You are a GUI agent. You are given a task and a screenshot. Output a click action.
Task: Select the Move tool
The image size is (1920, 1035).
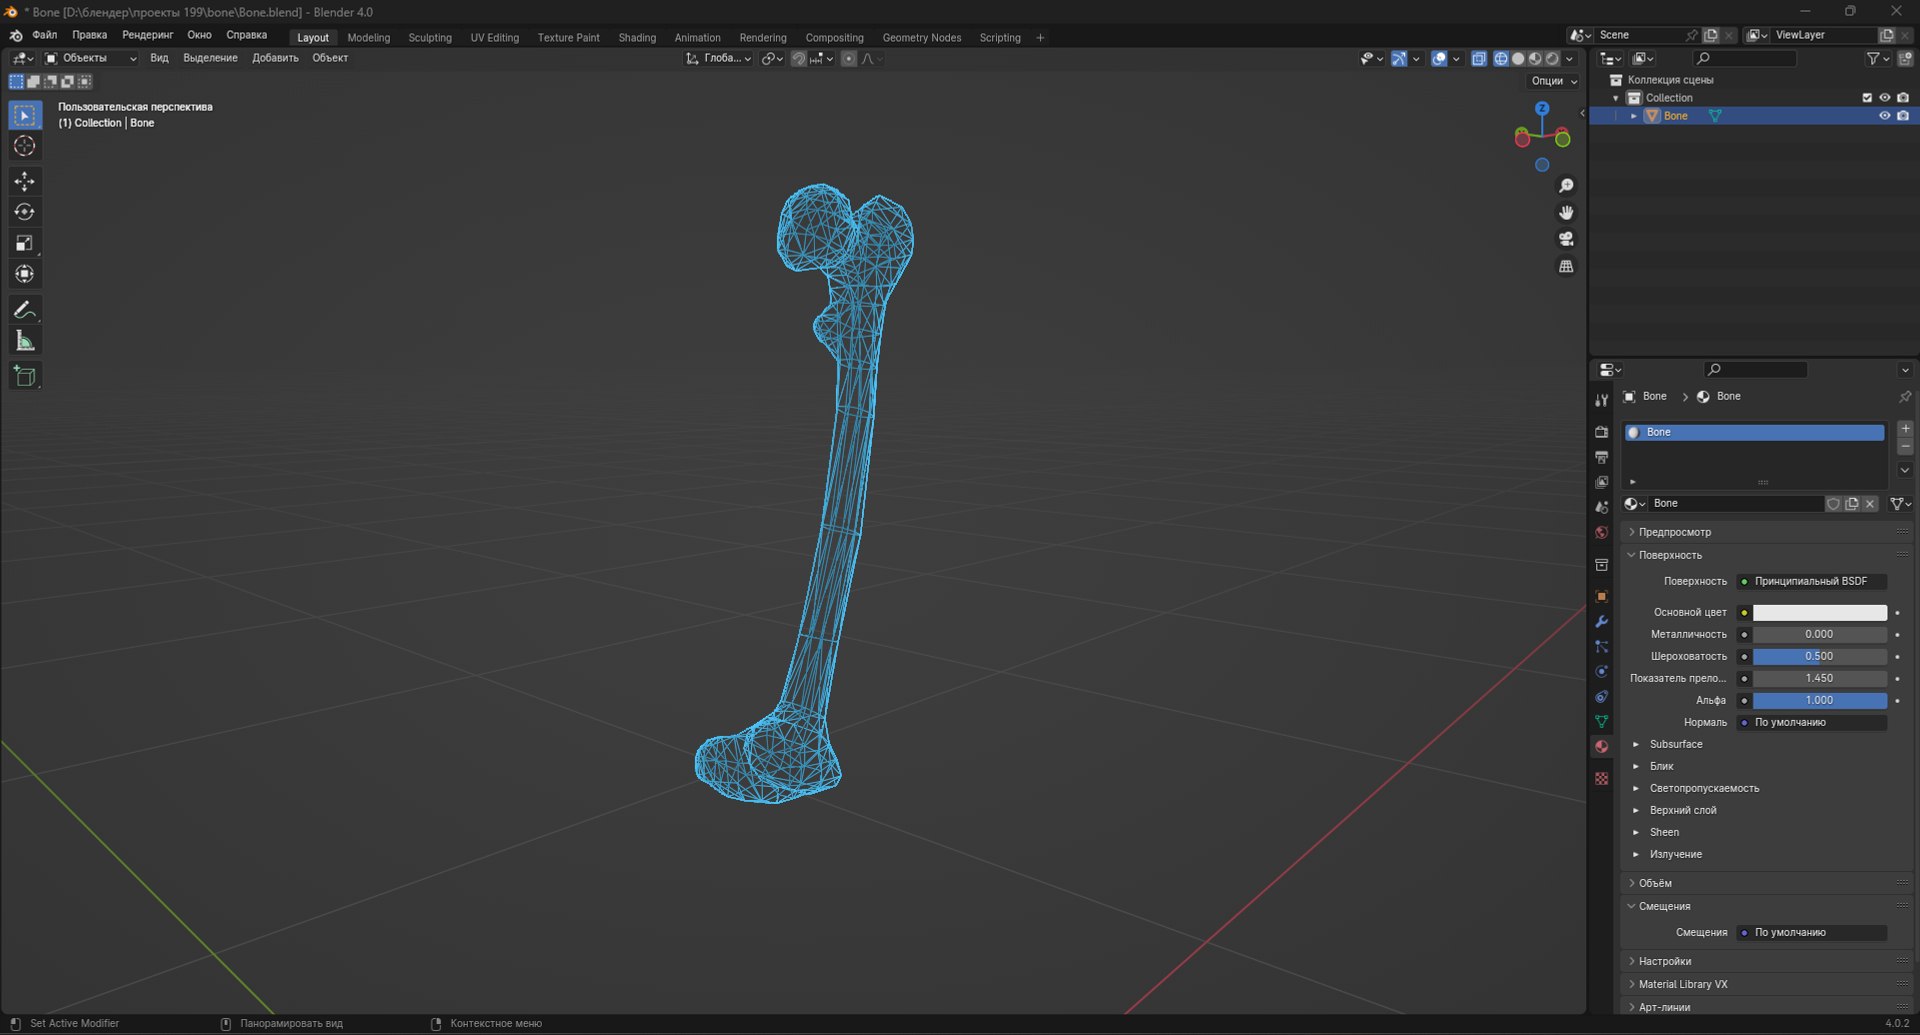coord(25,181)
